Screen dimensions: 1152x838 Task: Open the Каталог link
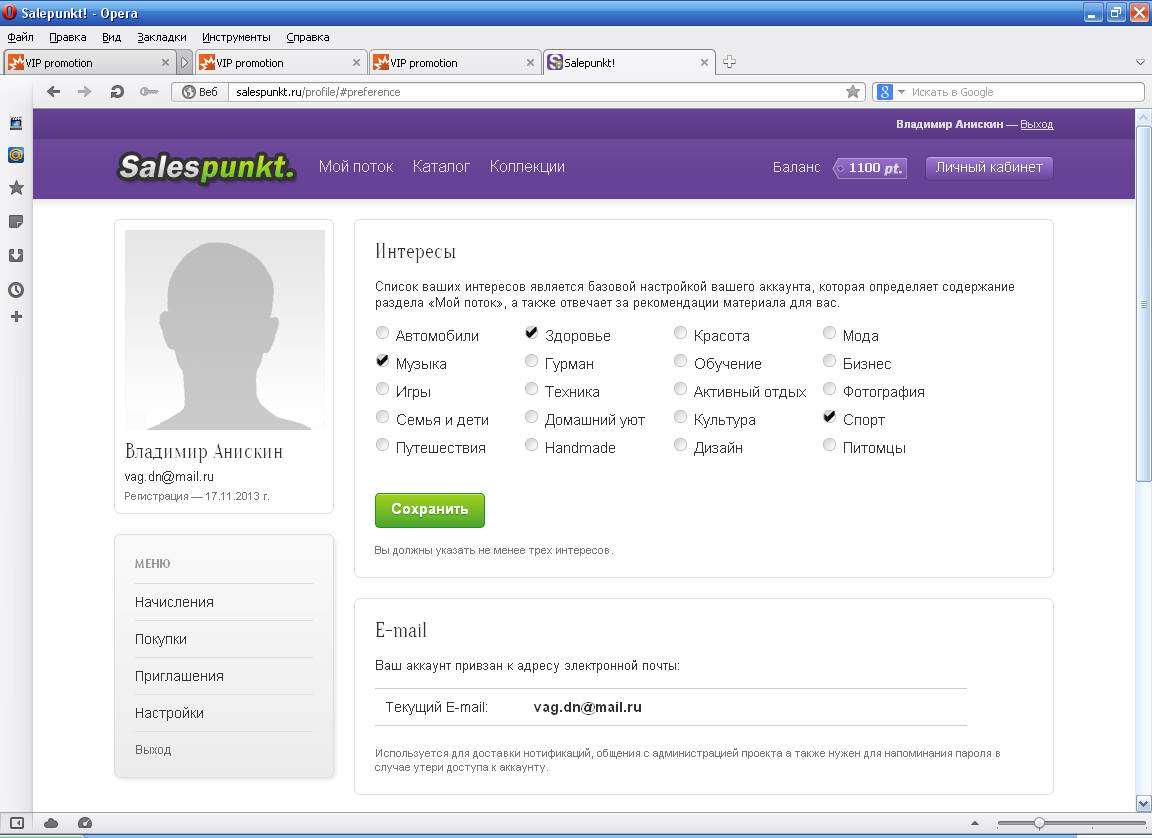coord(441,167)
